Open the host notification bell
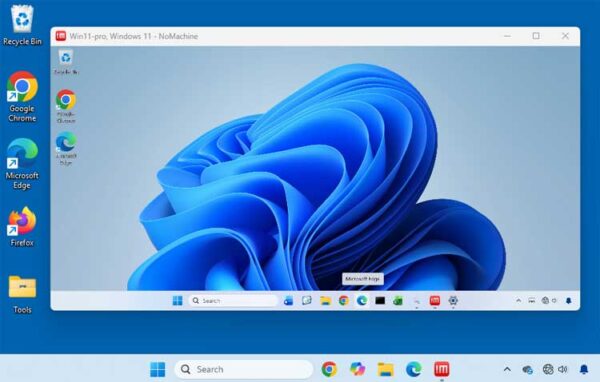Viewport: 600px width, 382px height. coord(584,369)
